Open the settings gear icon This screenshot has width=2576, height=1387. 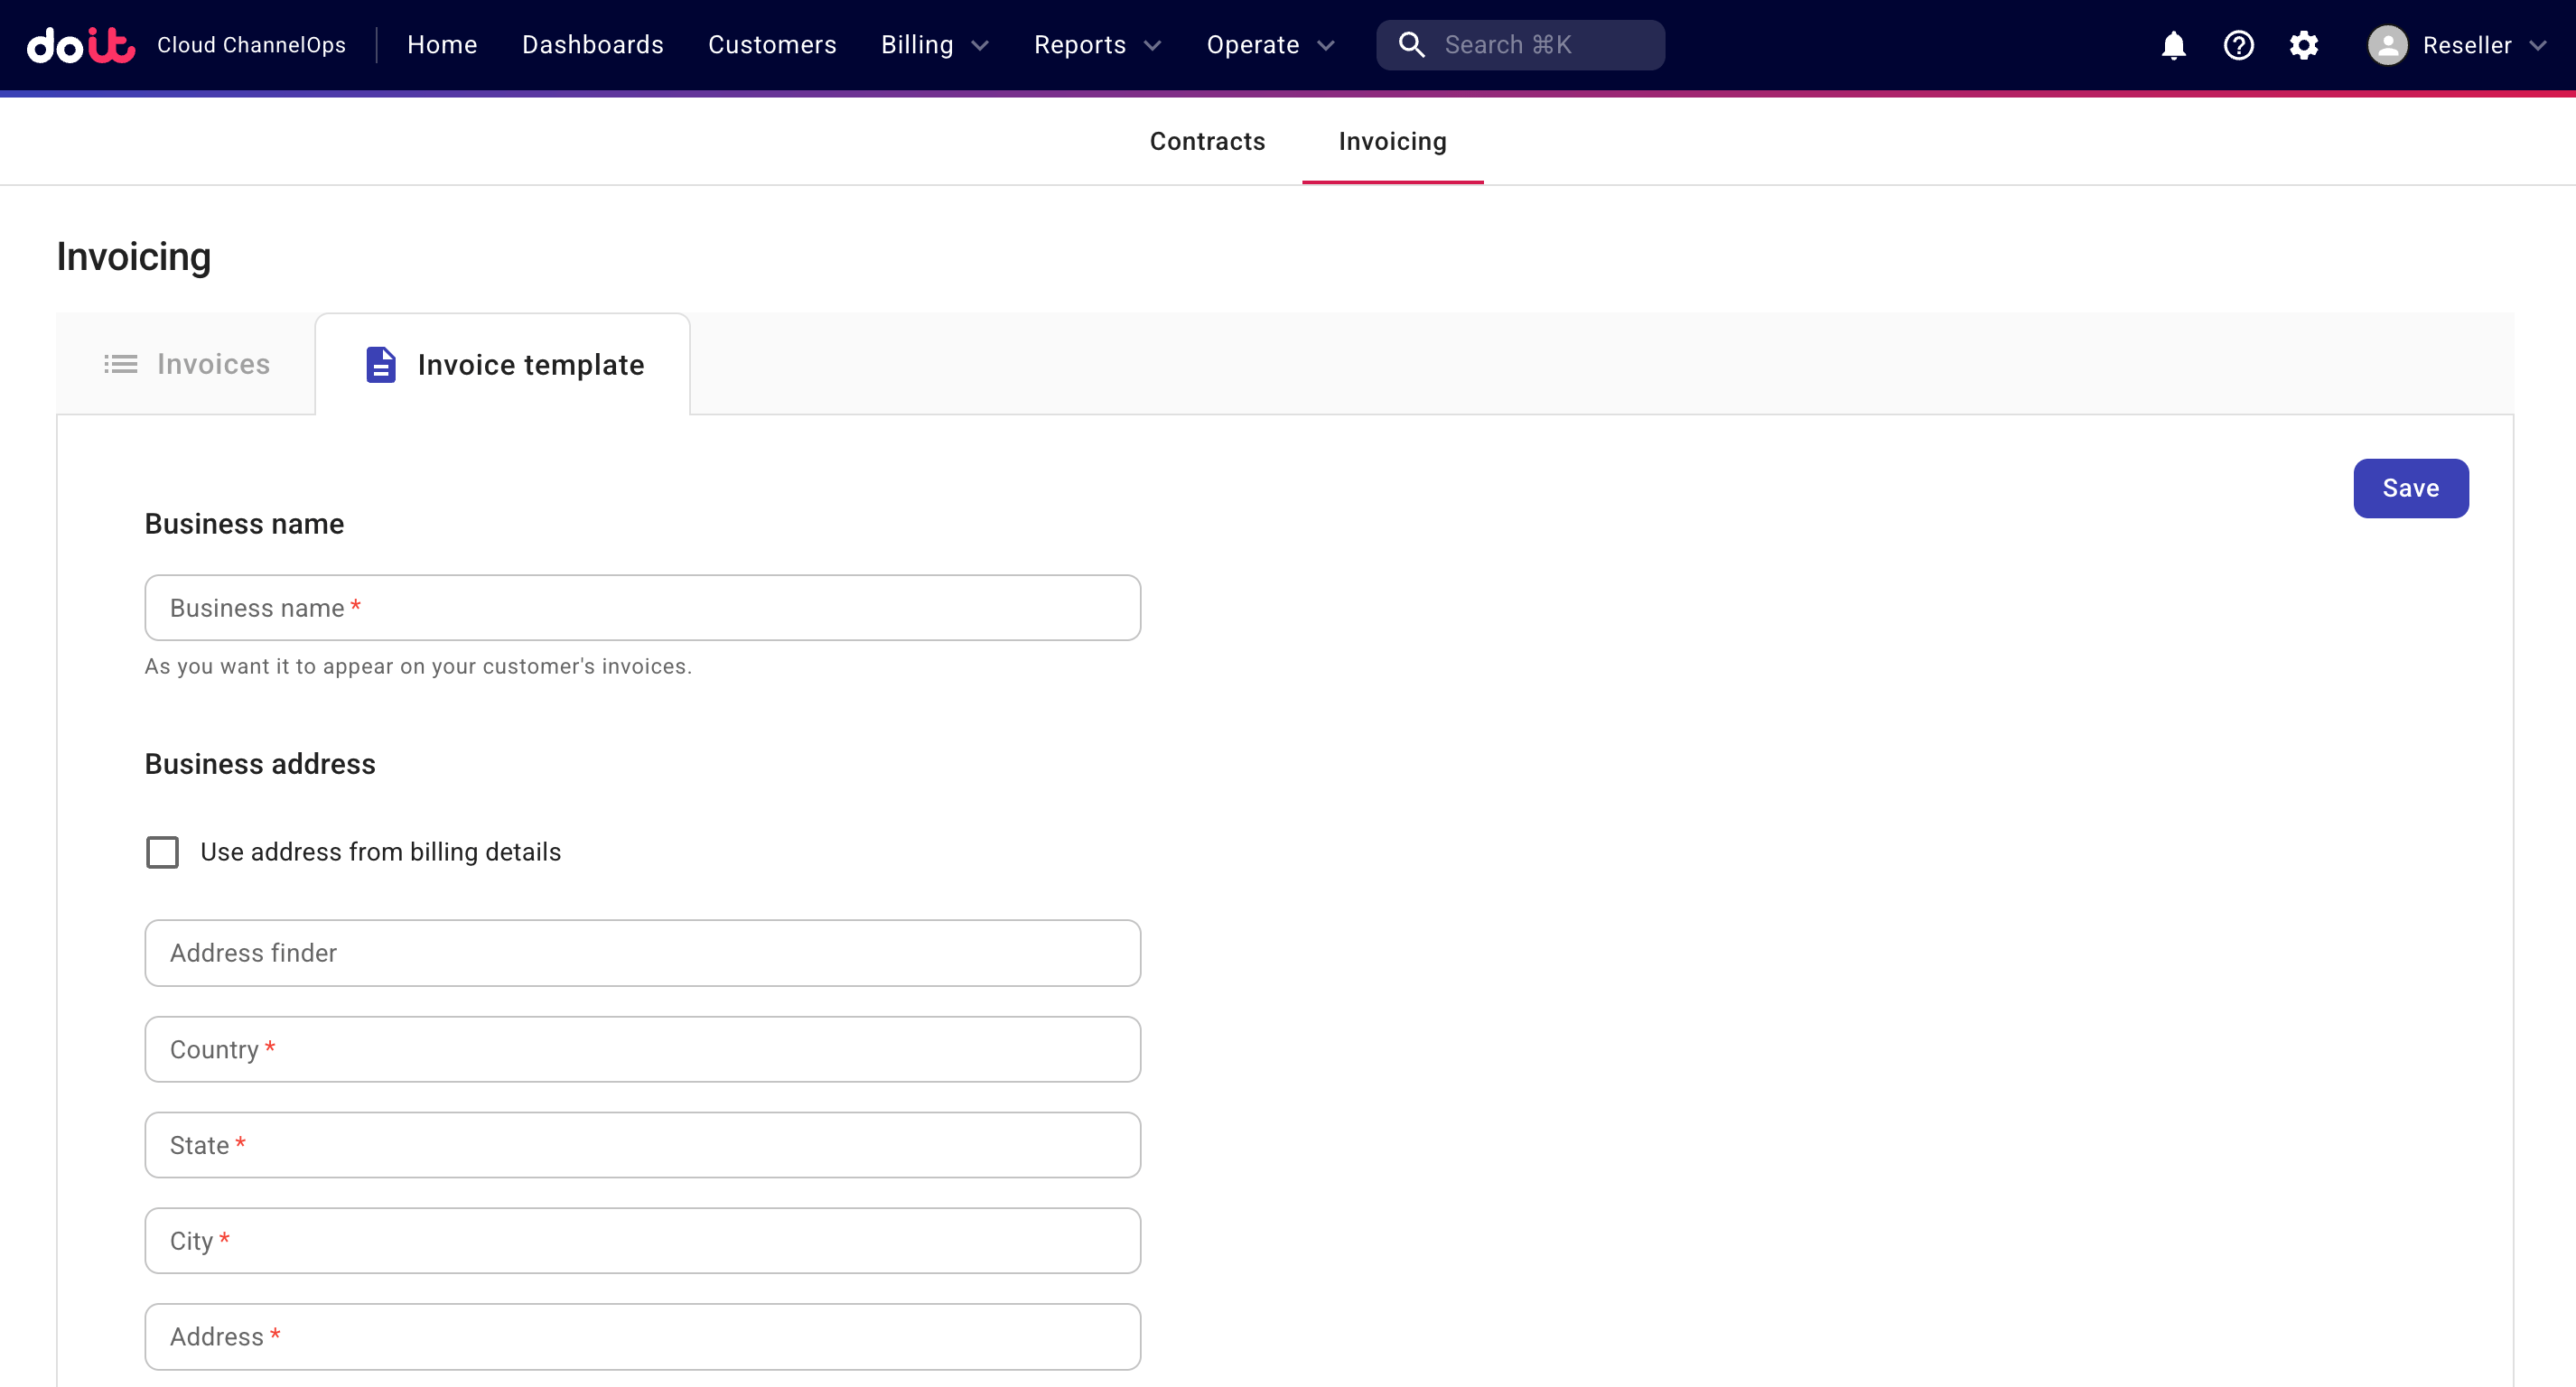2303,45
